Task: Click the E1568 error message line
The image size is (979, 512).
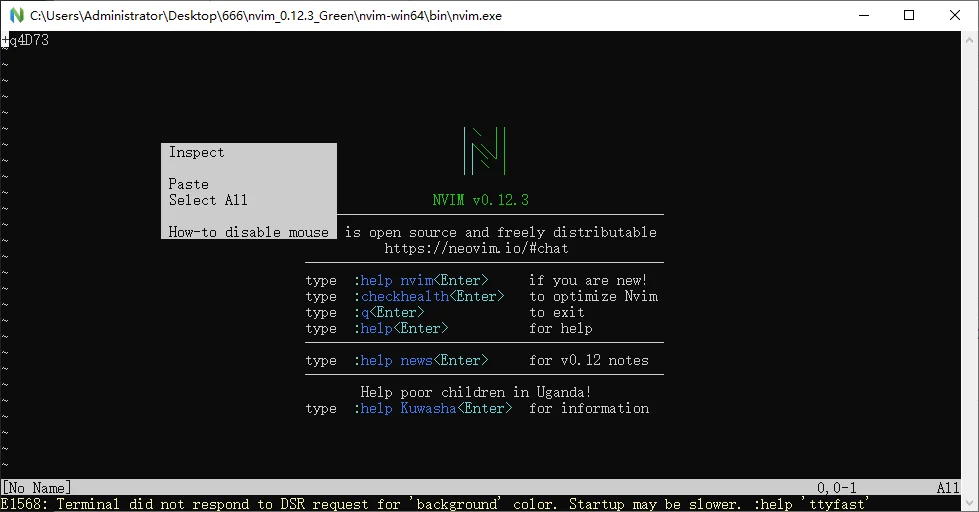Action: [435, 504]
